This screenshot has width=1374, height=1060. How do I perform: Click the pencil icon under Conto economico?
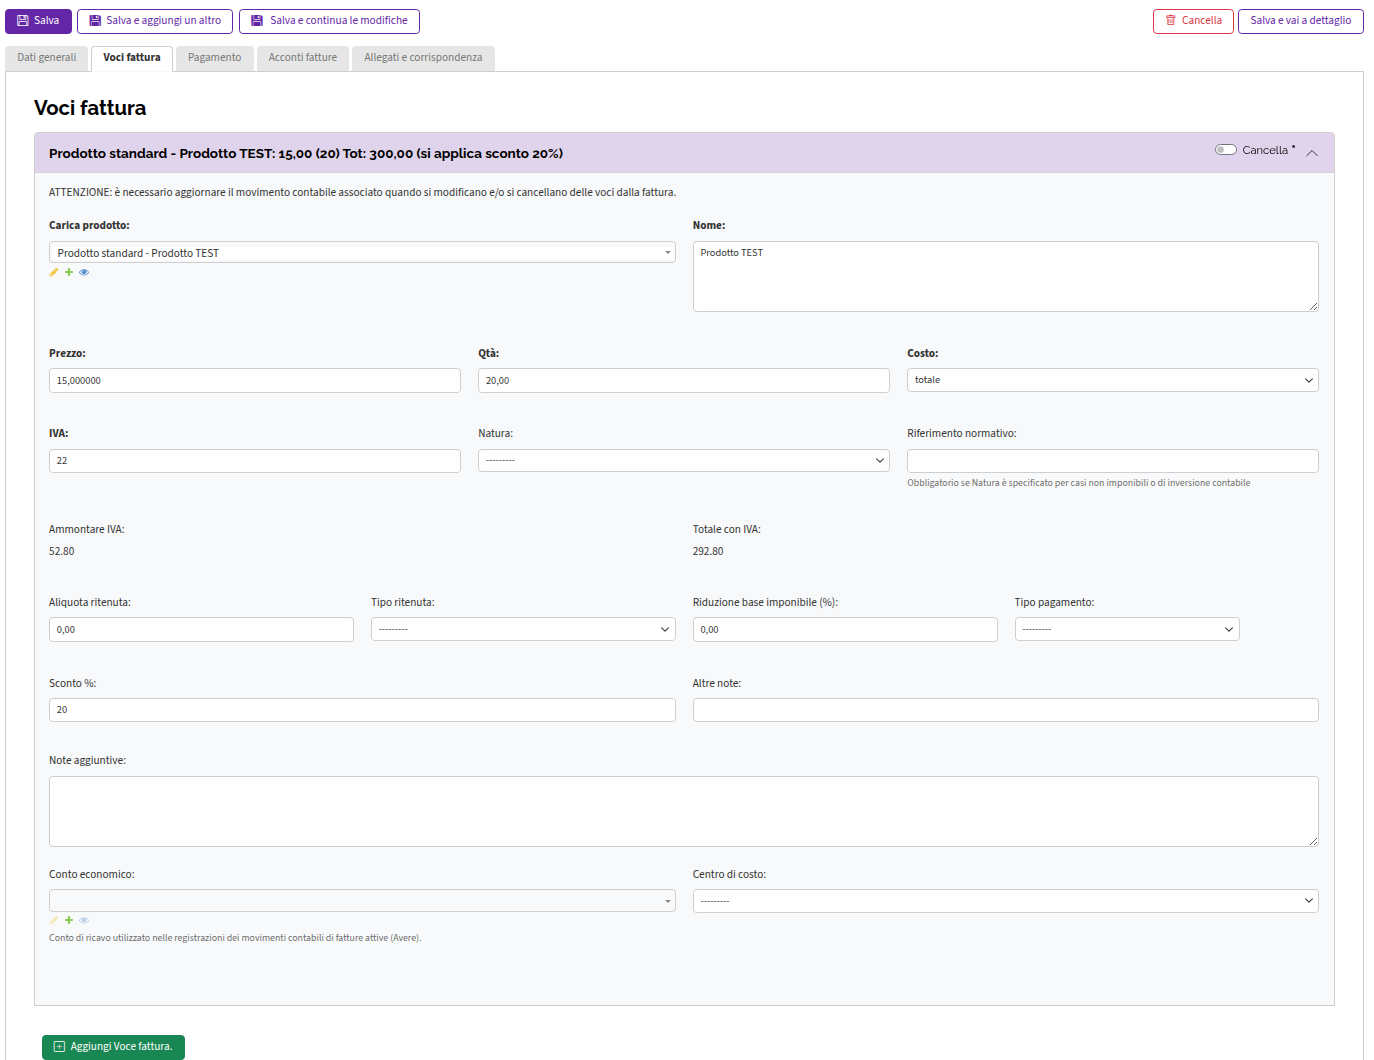54,920
